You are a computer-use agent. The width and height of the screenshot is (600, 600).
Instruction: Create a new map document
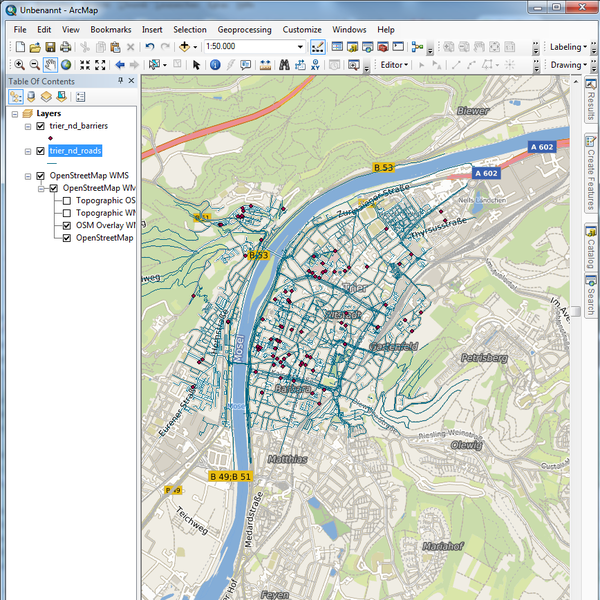(x=20, y=47)
